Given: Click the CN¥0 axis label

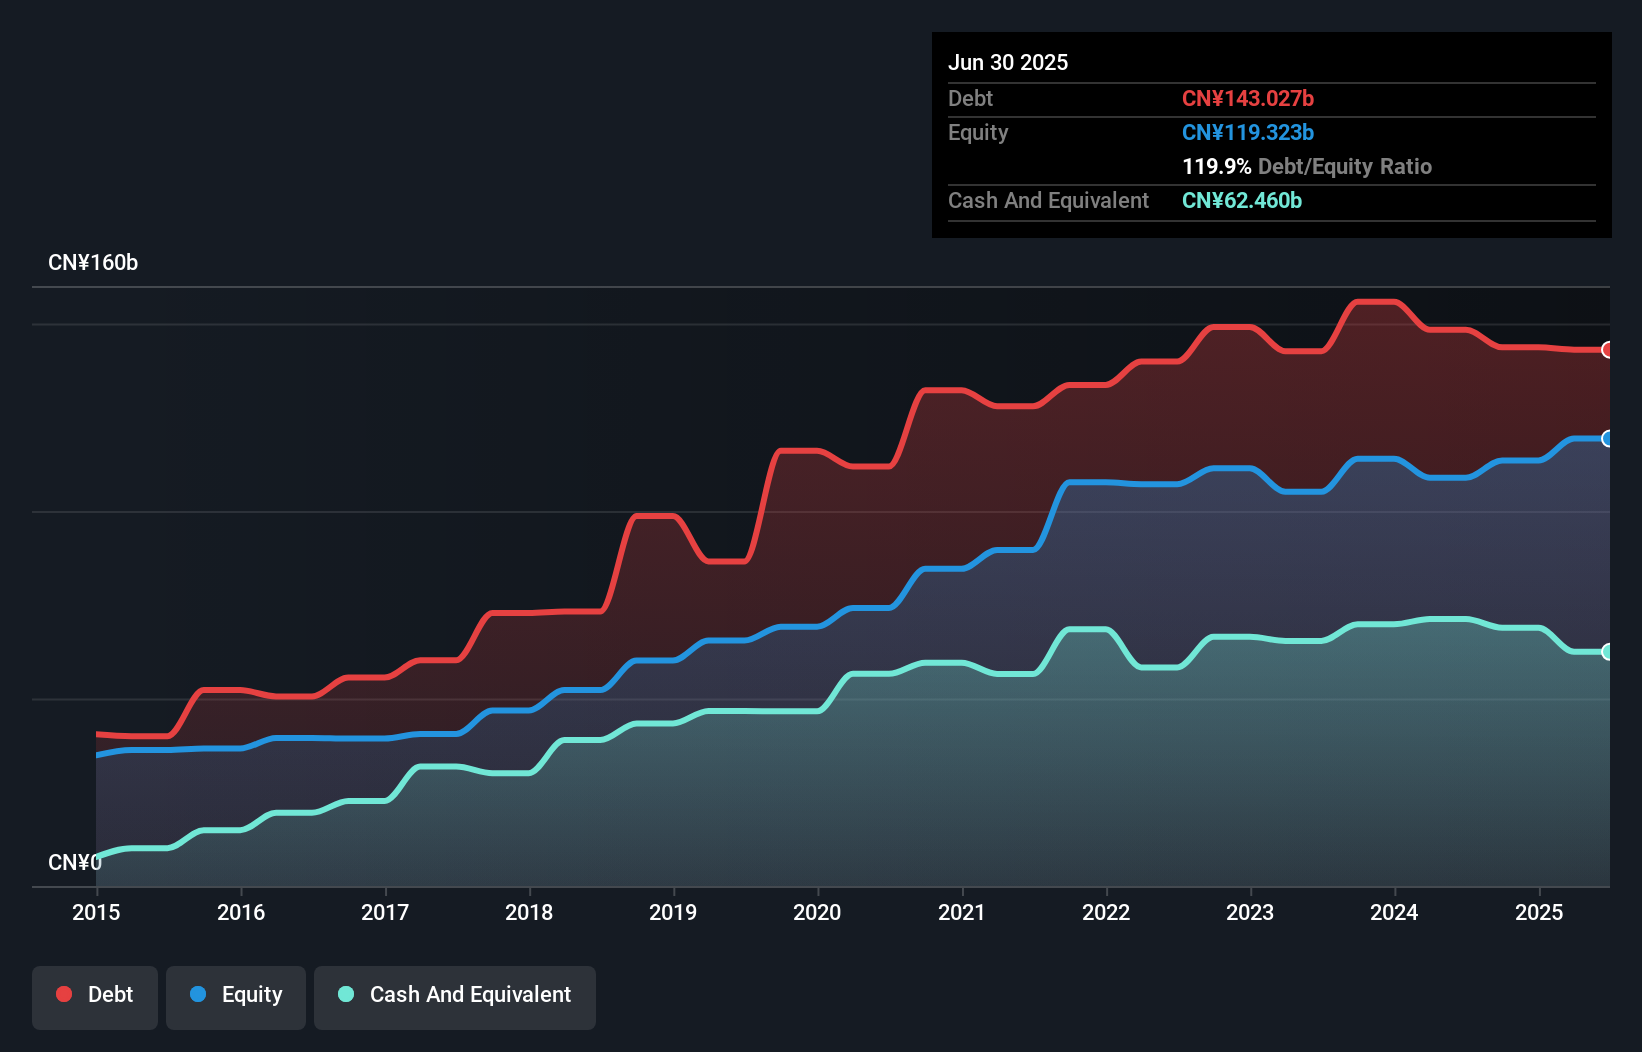Looking at the screenshot, I should pyautogui.click(x=75, y=861).
